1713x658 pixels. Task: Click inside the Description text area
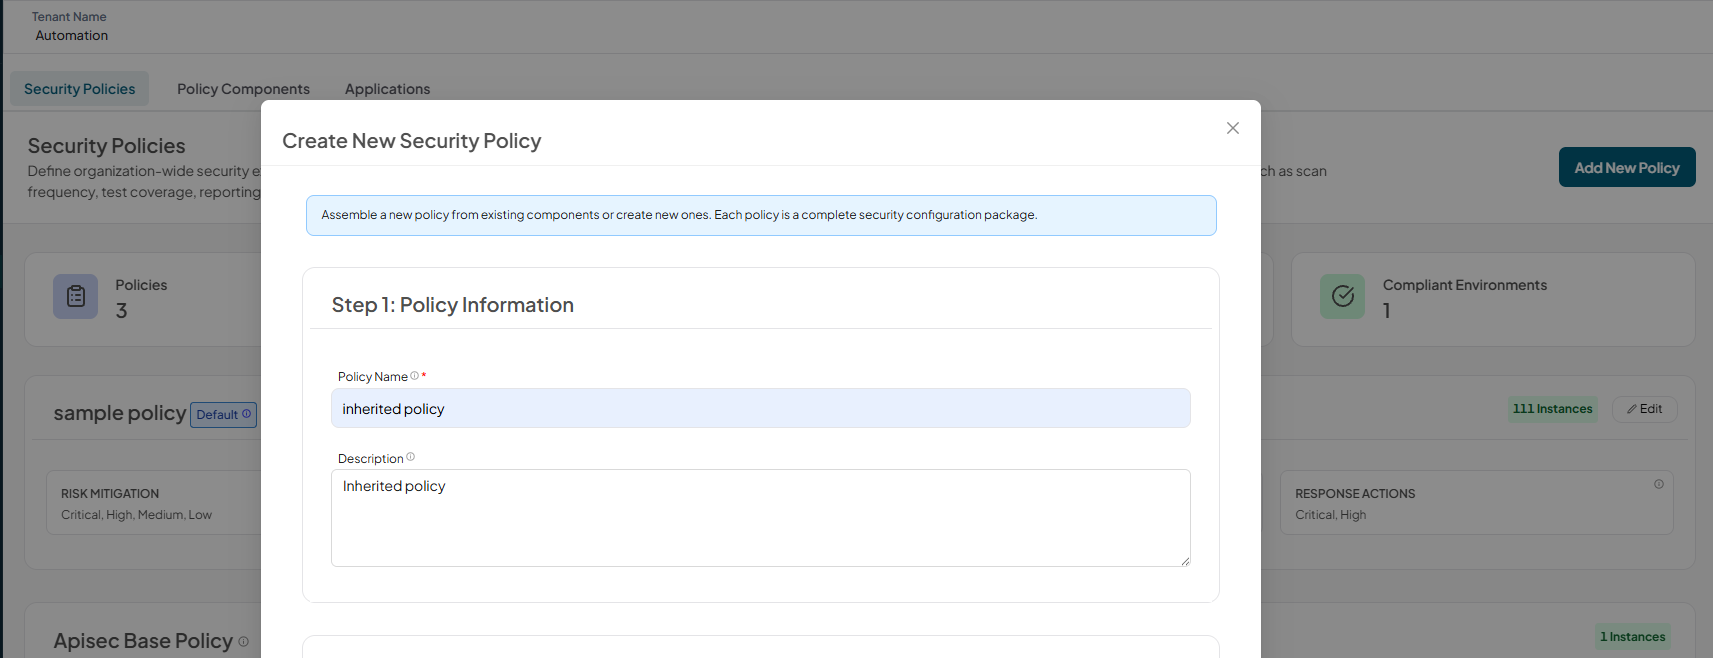(760, 518)
